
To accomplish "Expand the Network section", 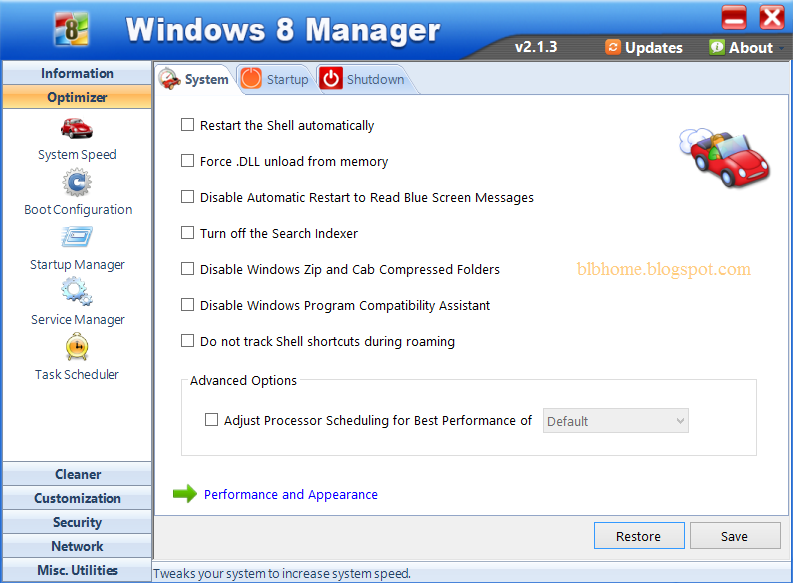I will pos(77,546).
